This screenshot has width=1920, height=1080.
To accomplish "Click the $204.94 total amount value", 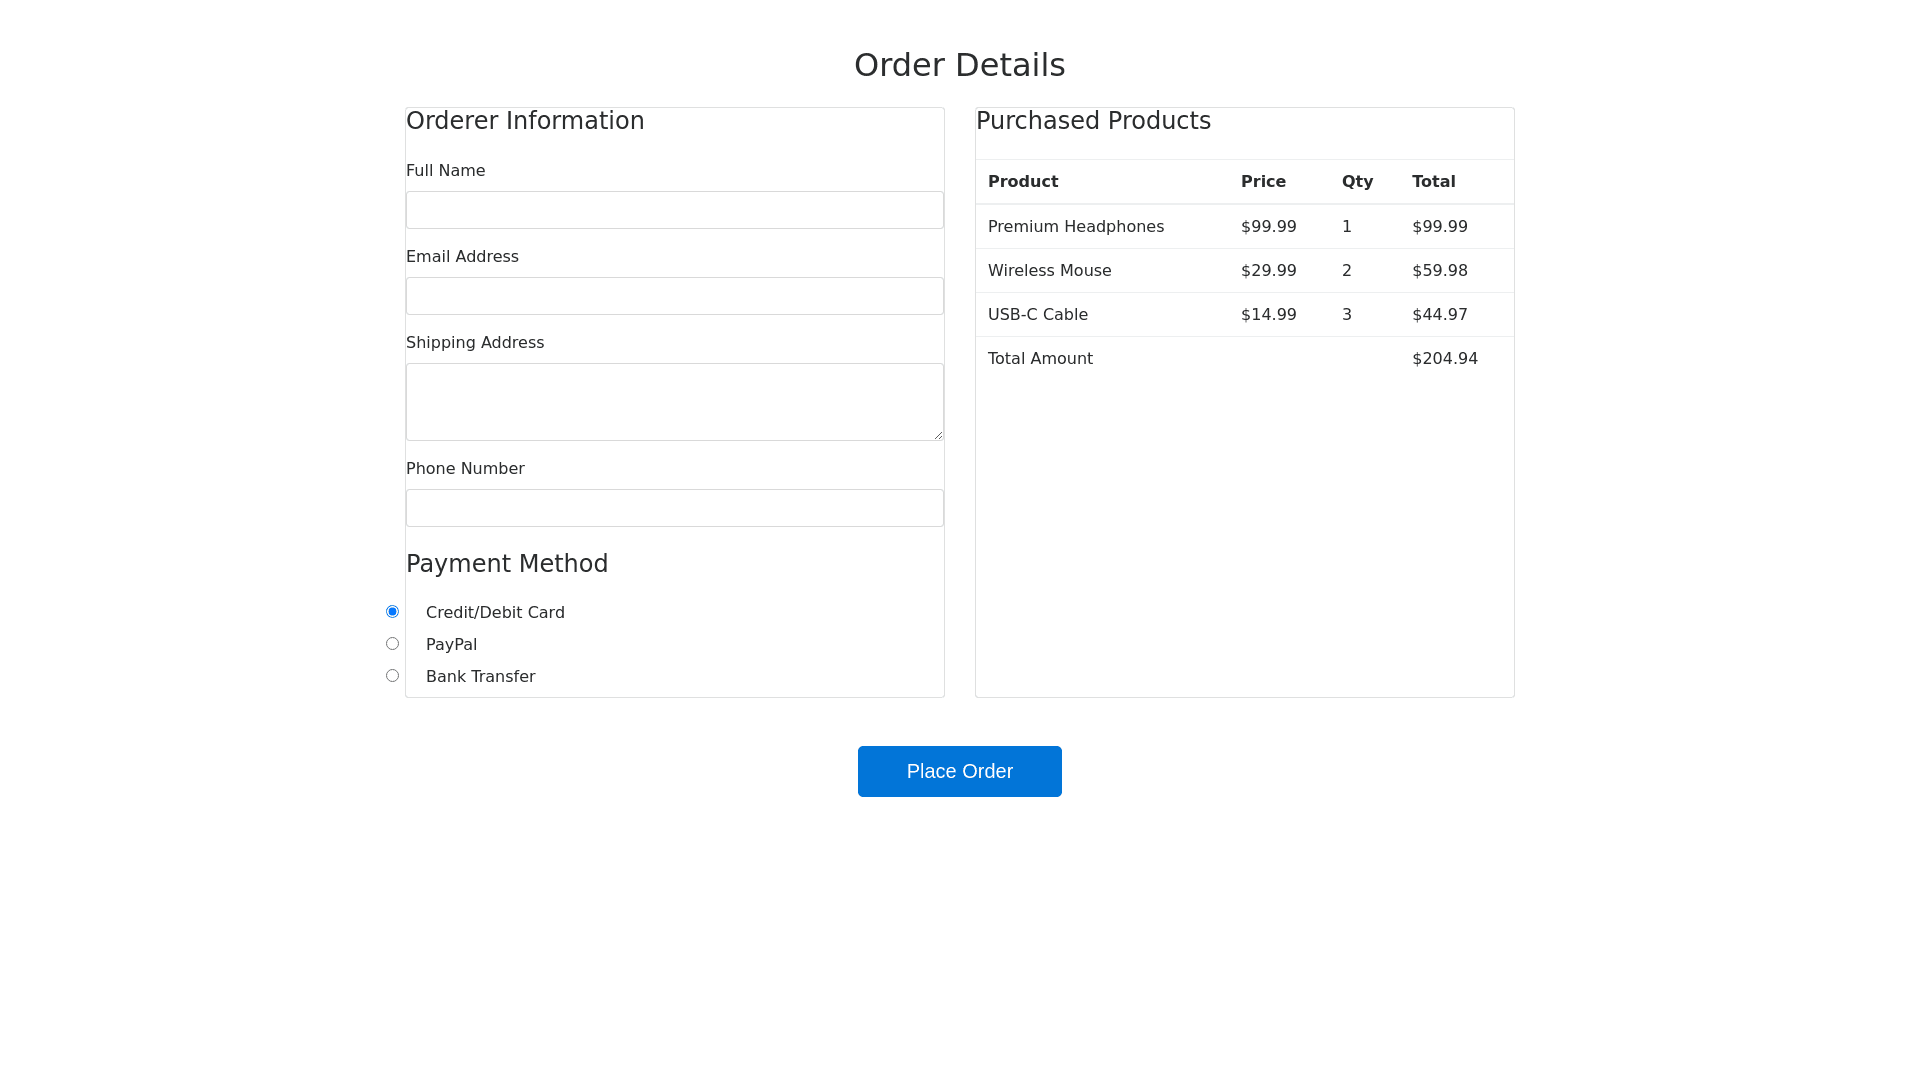I will pos(1444,358).
